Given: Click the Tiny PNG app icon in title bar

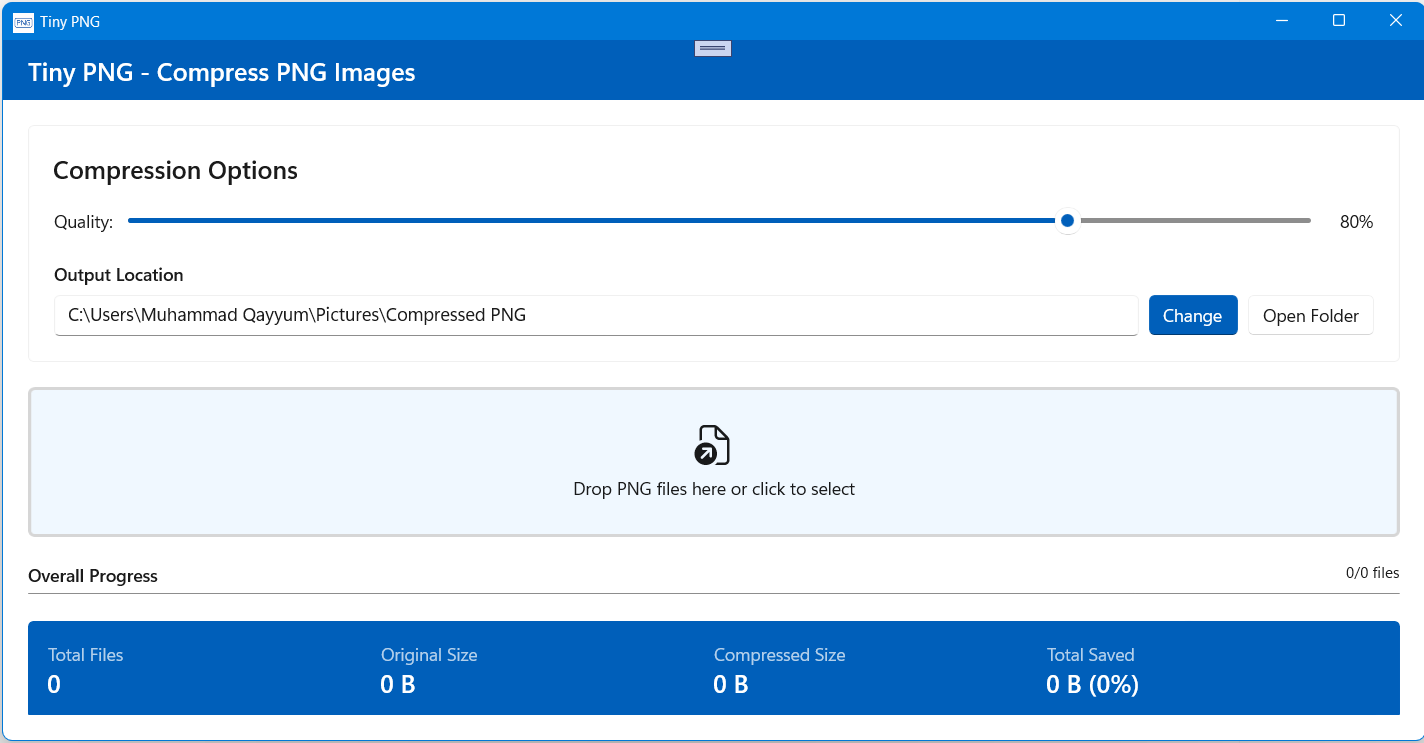Looking at the screenshot, I should pos(23,21).
